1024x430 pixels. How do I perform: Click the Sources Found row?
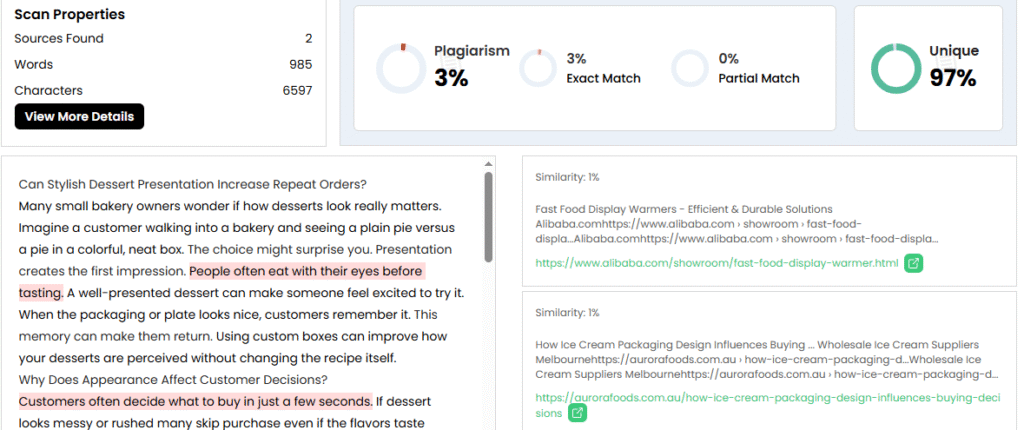pos(163,39)
